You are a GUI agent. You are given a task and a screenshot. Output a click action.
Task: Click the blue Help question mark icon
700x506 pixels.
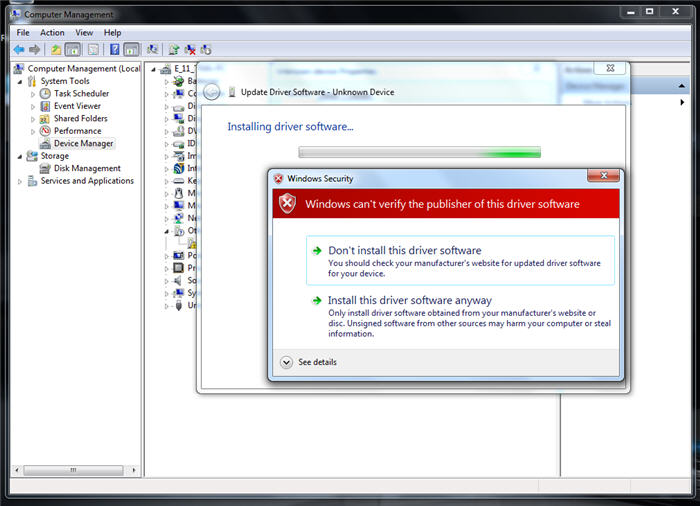click(x=115, y=50)
